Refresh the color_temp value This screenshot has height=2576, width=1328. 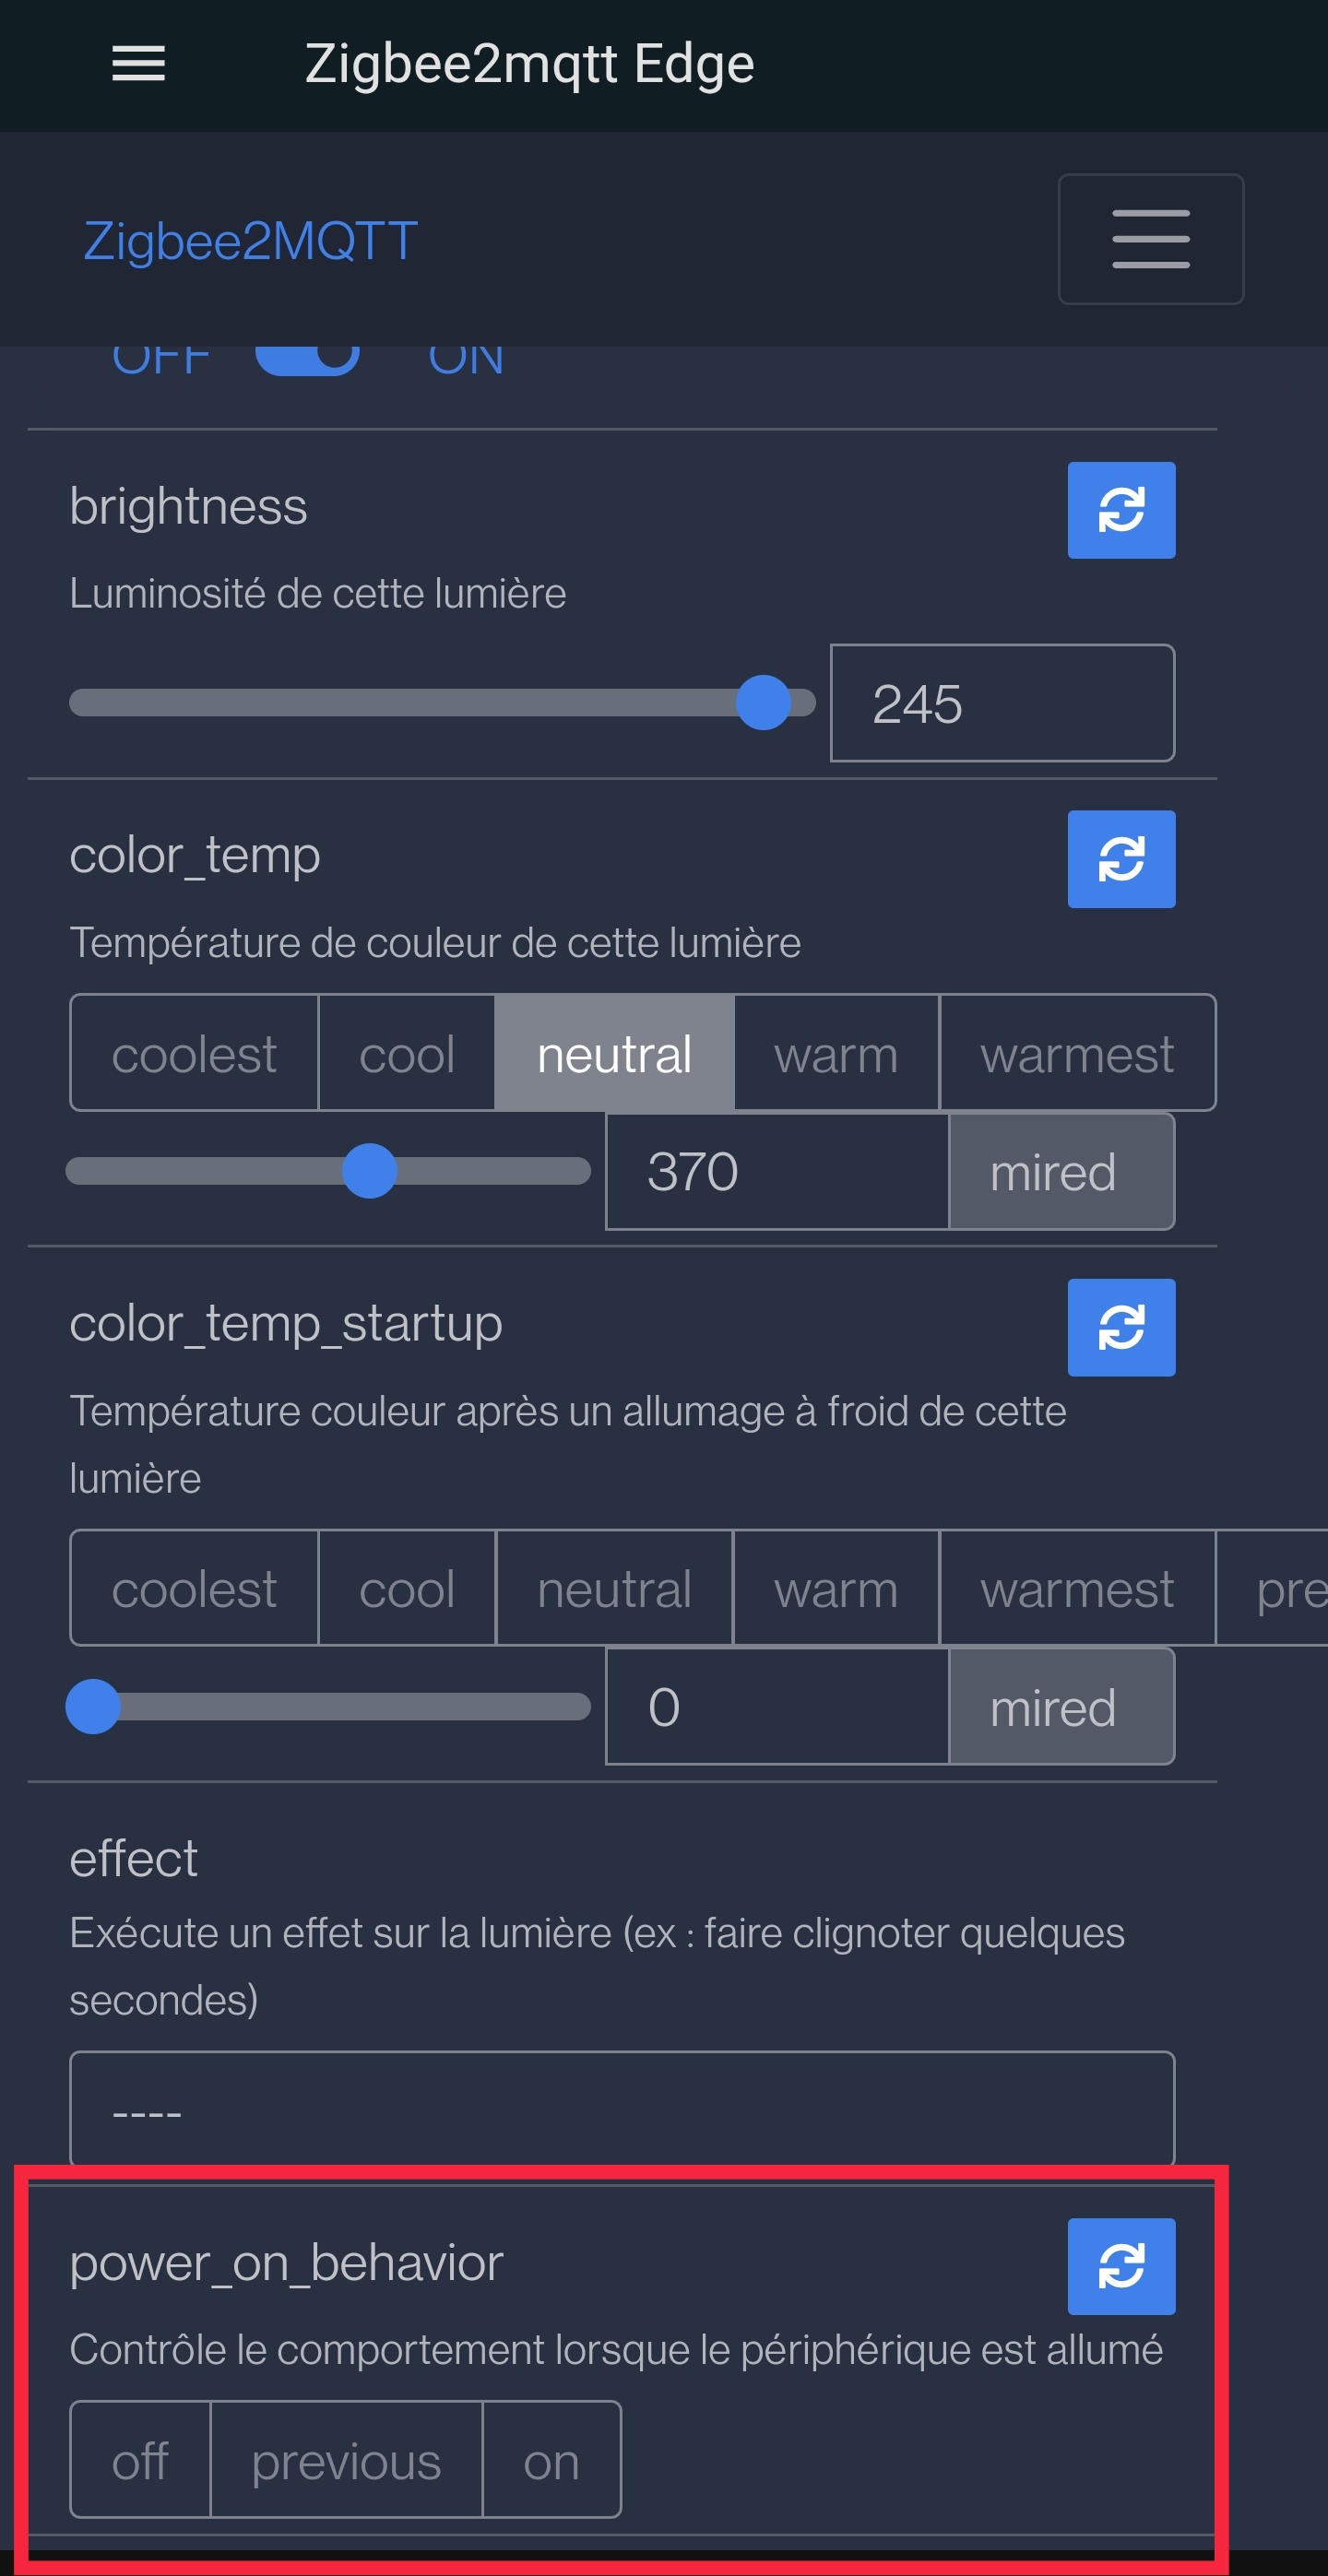click(1121, 859)
